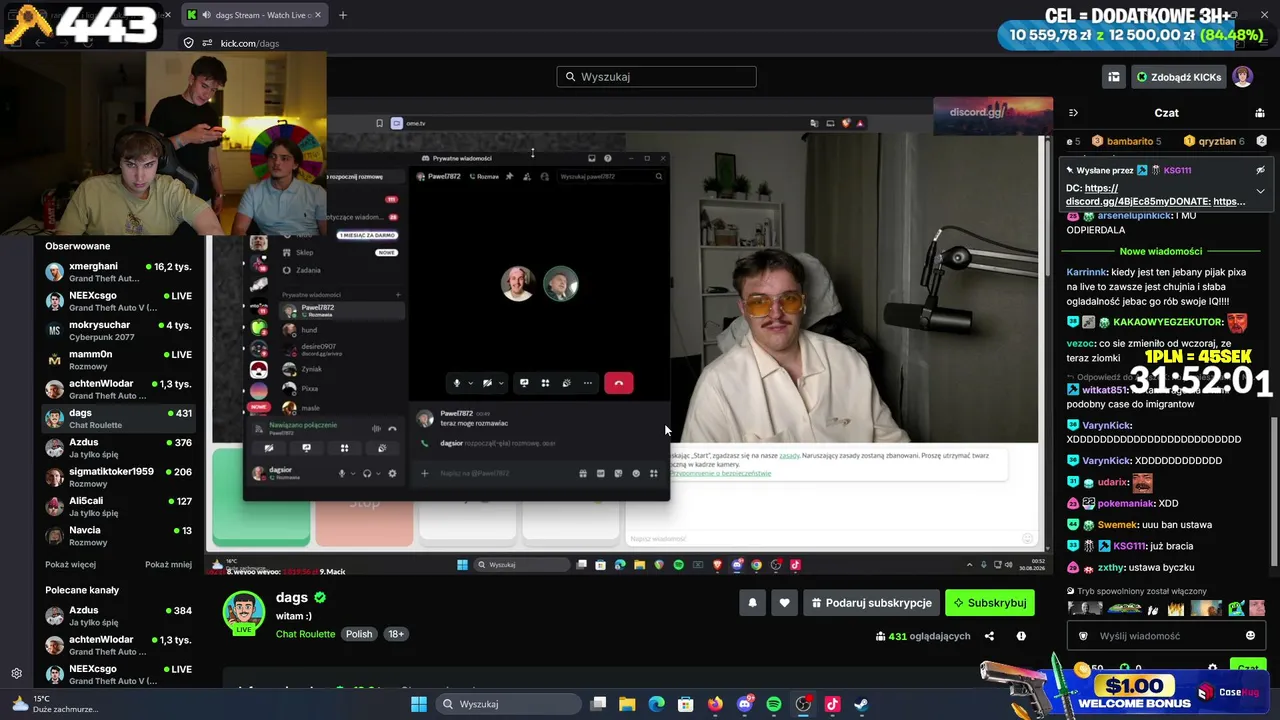Open chat leaderboard gift icon
1280x720 pixels.
[x=1260, y=113]
